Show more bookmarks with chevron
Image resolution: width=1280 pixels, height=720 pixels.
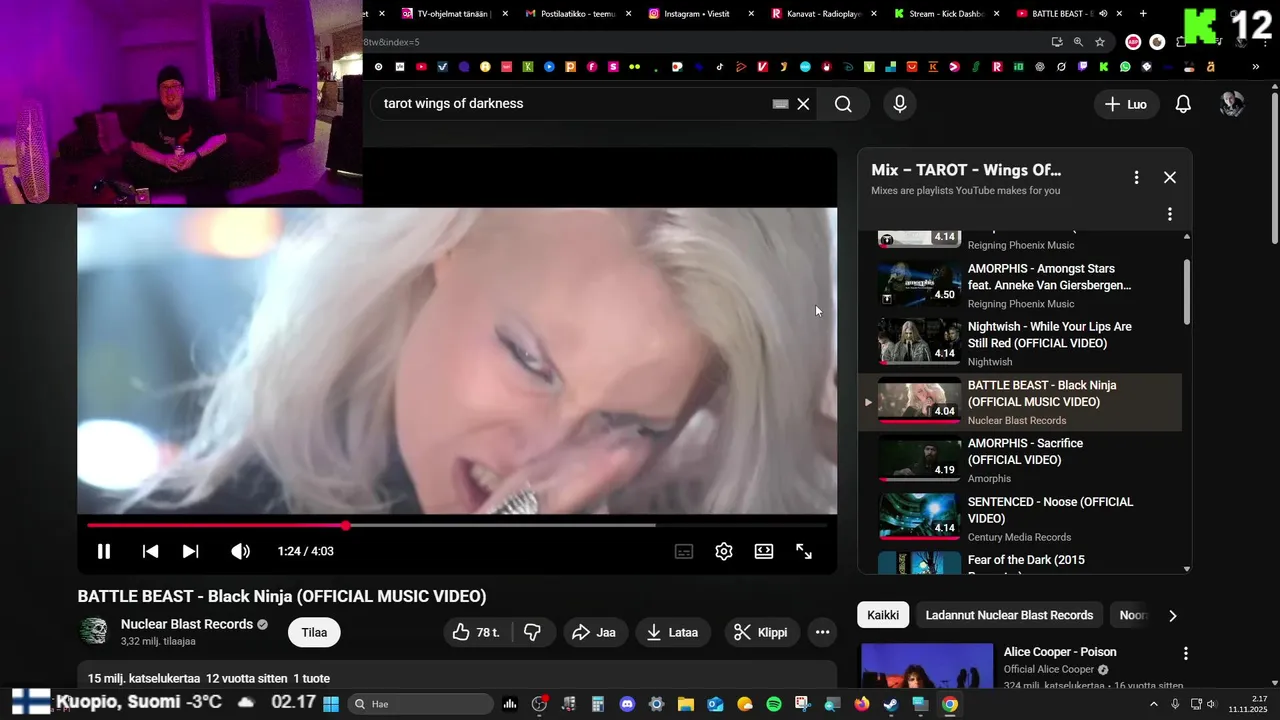coord(1256,67)
